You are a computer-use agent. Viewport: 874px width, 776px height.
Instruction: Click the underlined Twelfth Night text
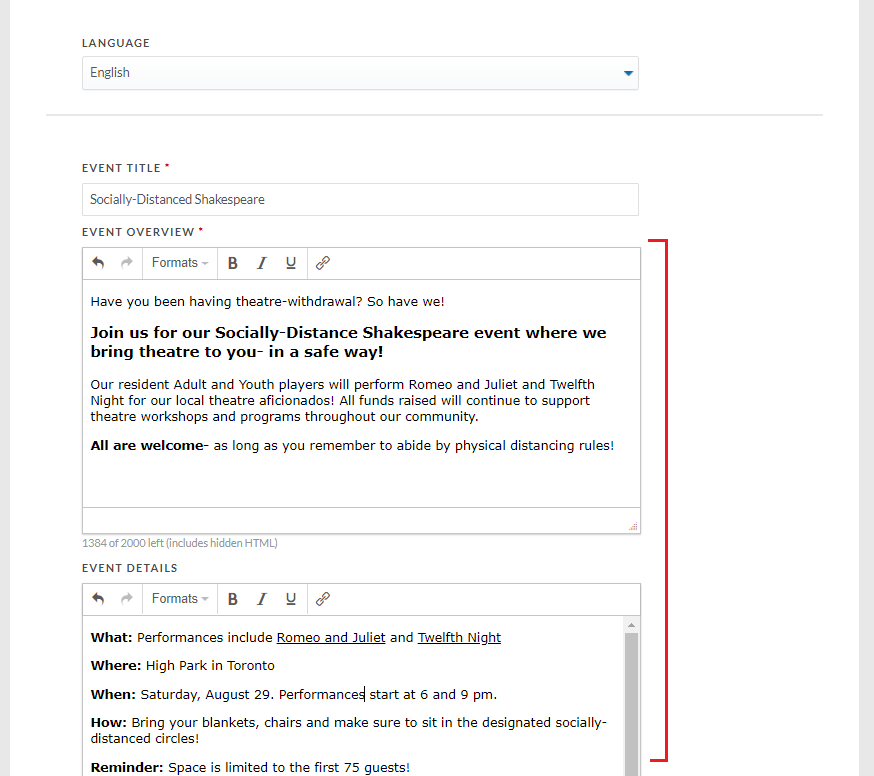(459, 638)
